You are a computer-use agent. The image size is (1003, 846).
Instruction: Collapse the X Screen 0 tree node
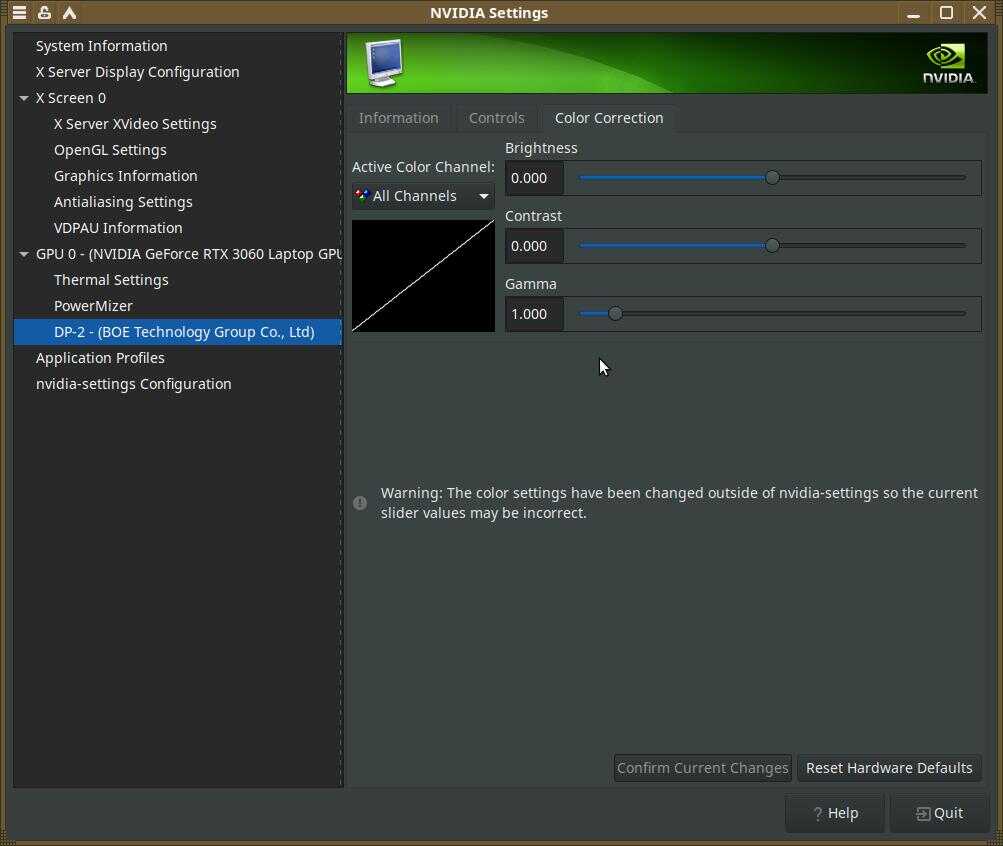click(24, 98)
